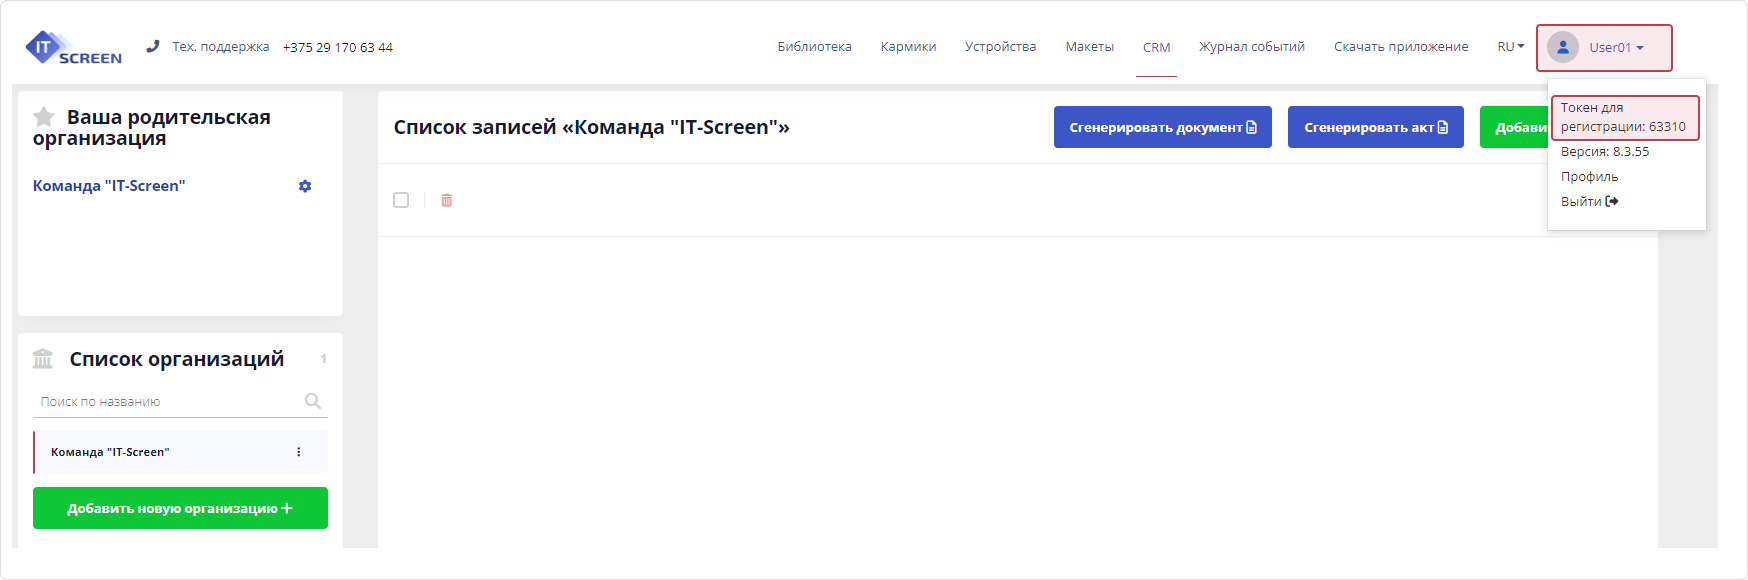This screenshot has height=580, width=1748.
Task: Click the red trash delete icon
Action: (x=446, y=201)
